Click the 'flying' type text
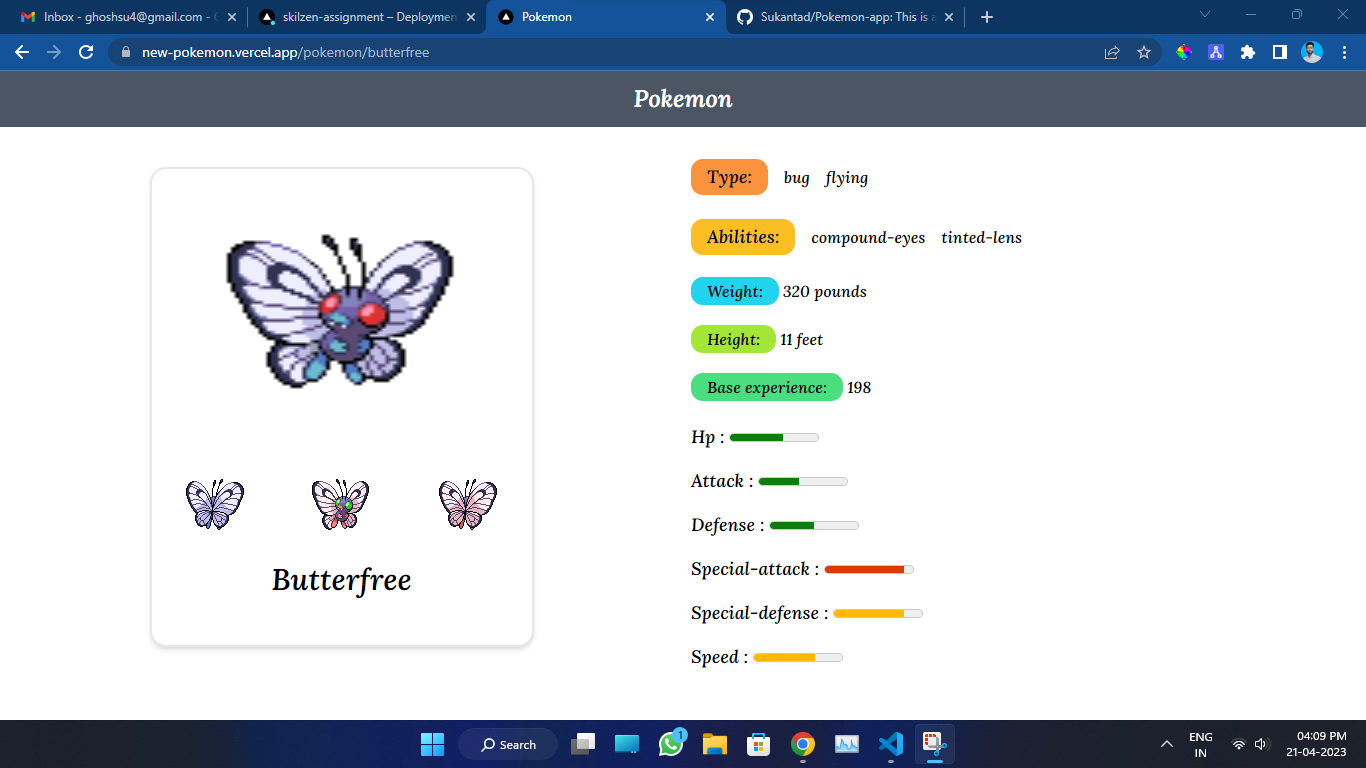Image resolution: width=1366 pixels, height=768 pixels. (x=847, y=178)
